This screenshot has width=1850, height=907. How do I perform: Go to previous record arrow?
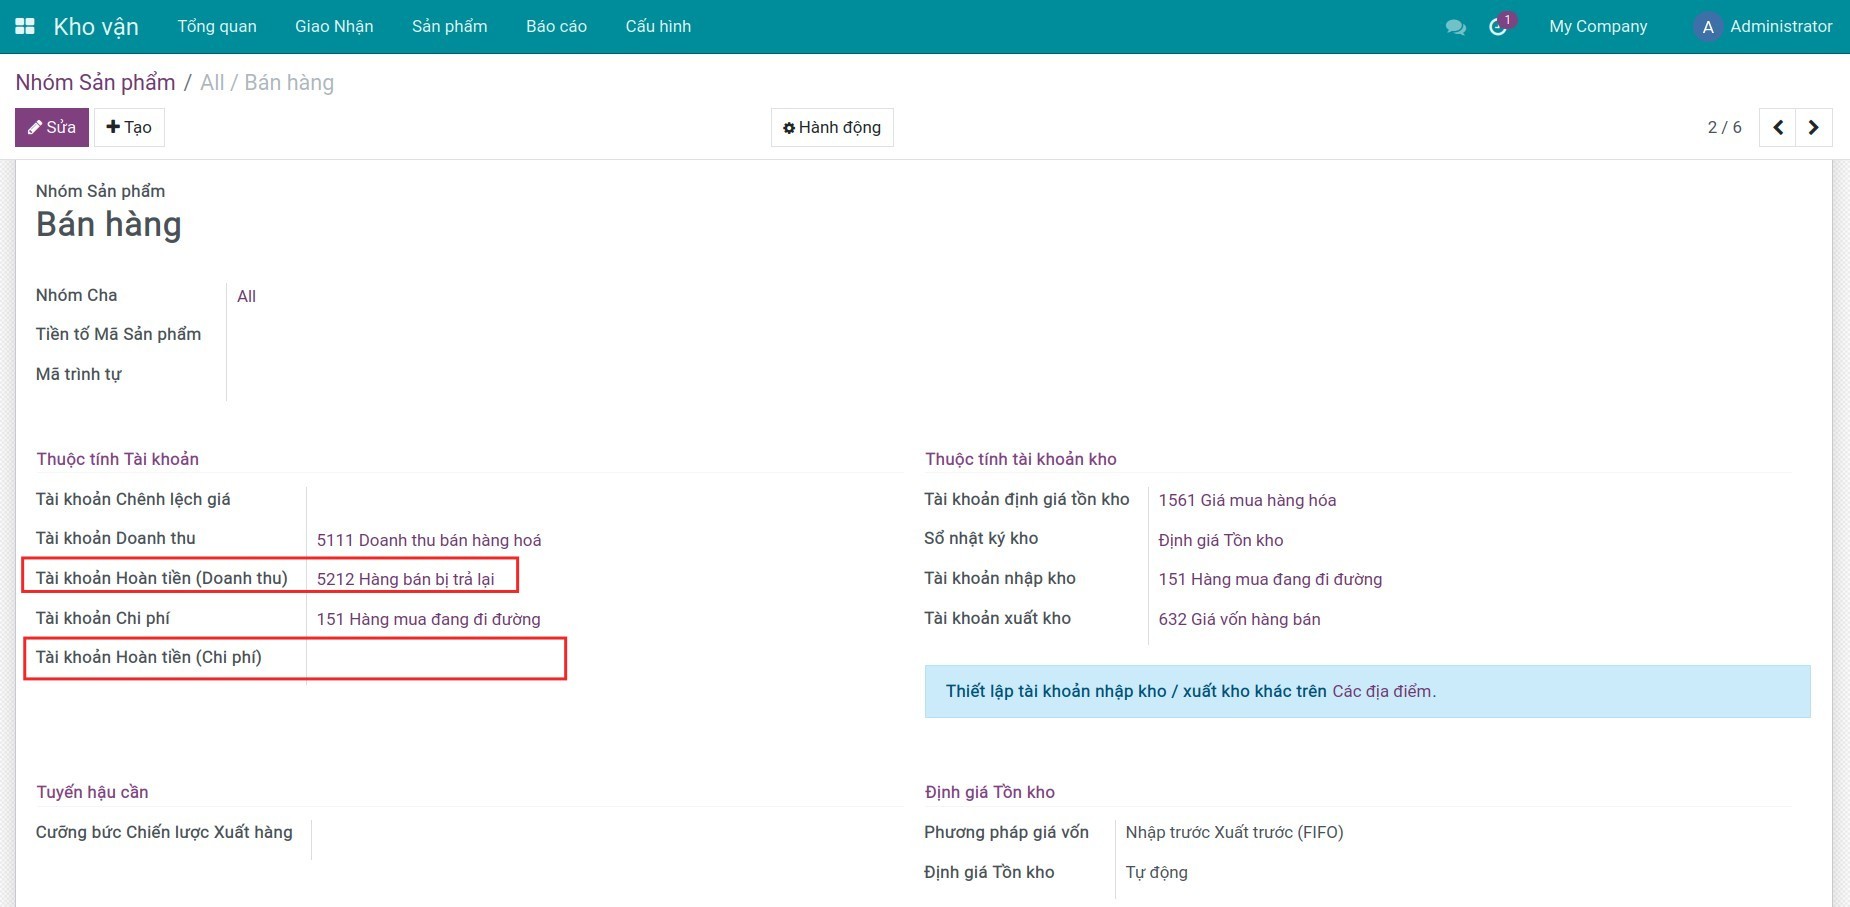[x=1777, y=128]
